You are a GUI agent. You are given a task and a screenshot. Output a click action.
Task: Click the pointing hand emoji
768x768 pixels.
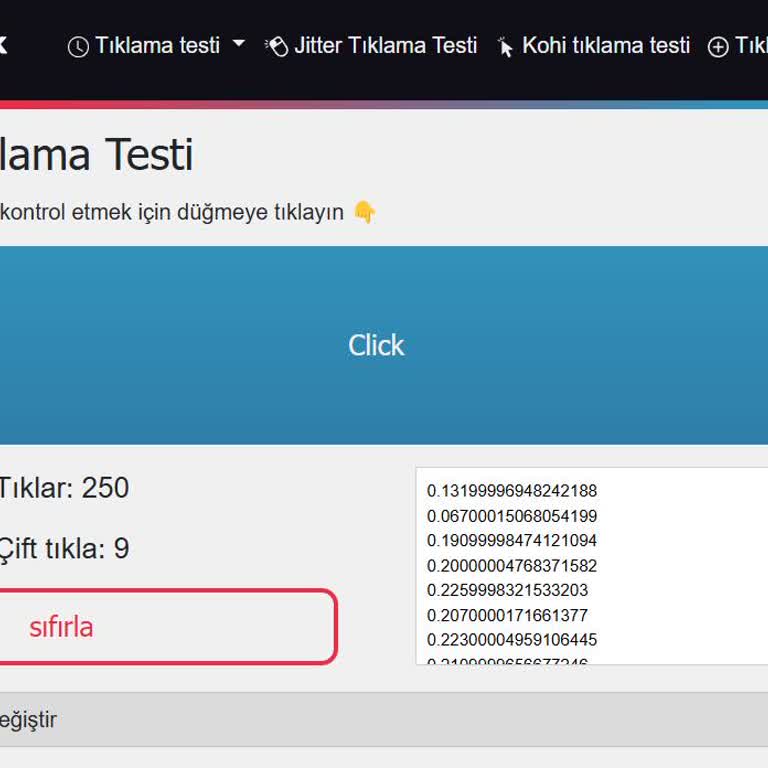(x=365, y=212)
